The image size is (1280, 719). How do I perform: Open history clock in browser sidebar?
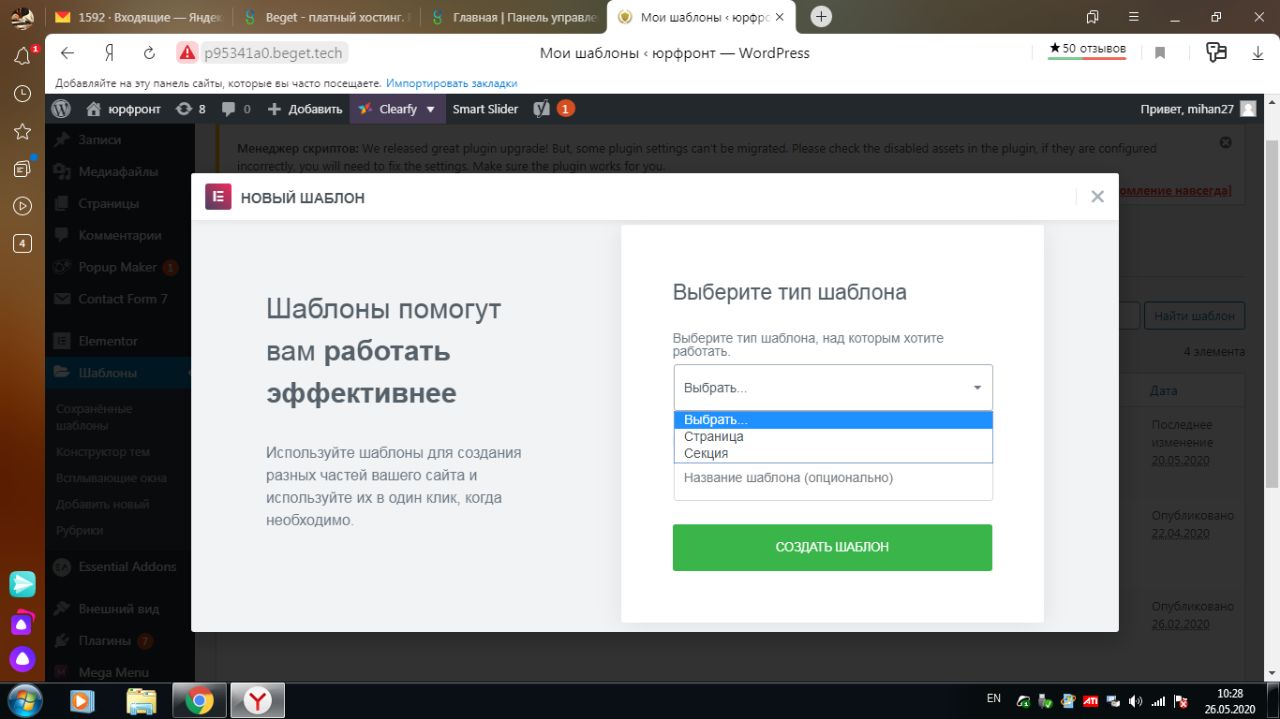point(22,94)
